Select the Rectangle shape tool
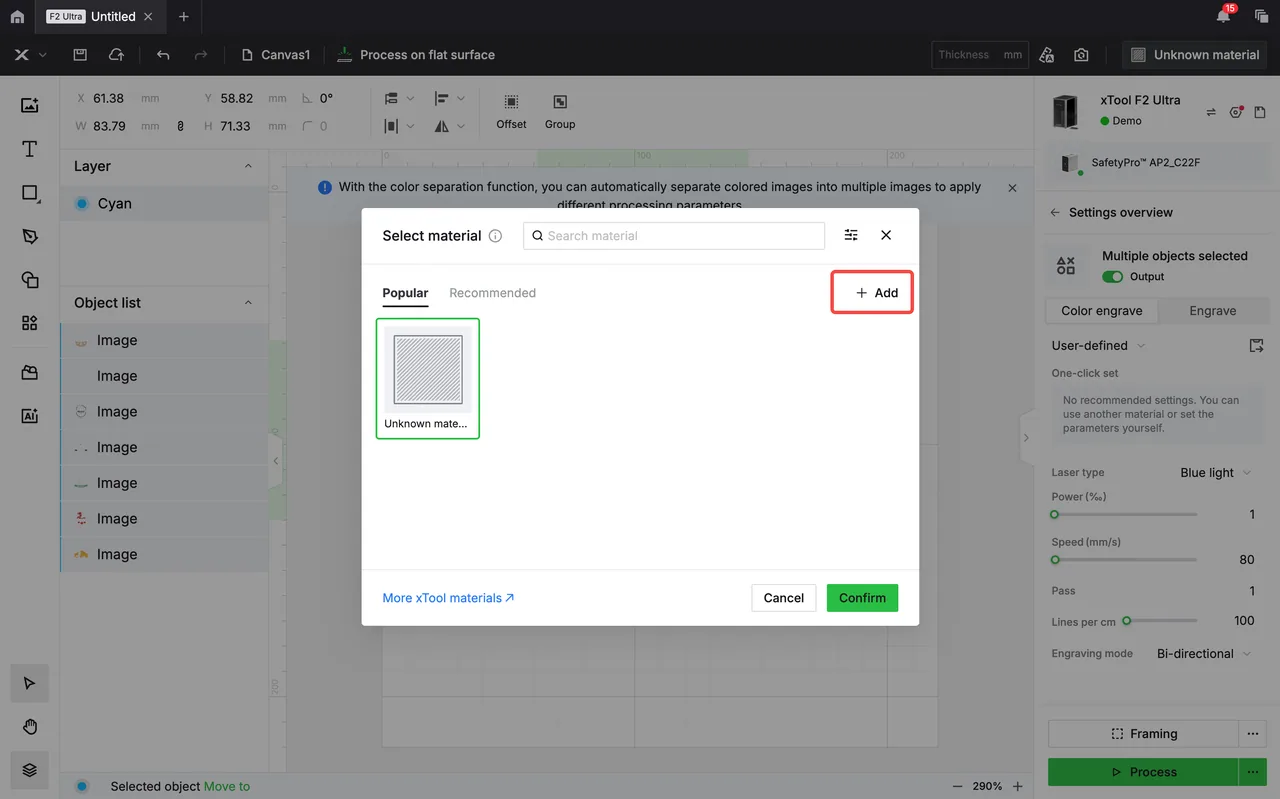The height and width of the screenshot is (799, 1280). tap(30, 193)
